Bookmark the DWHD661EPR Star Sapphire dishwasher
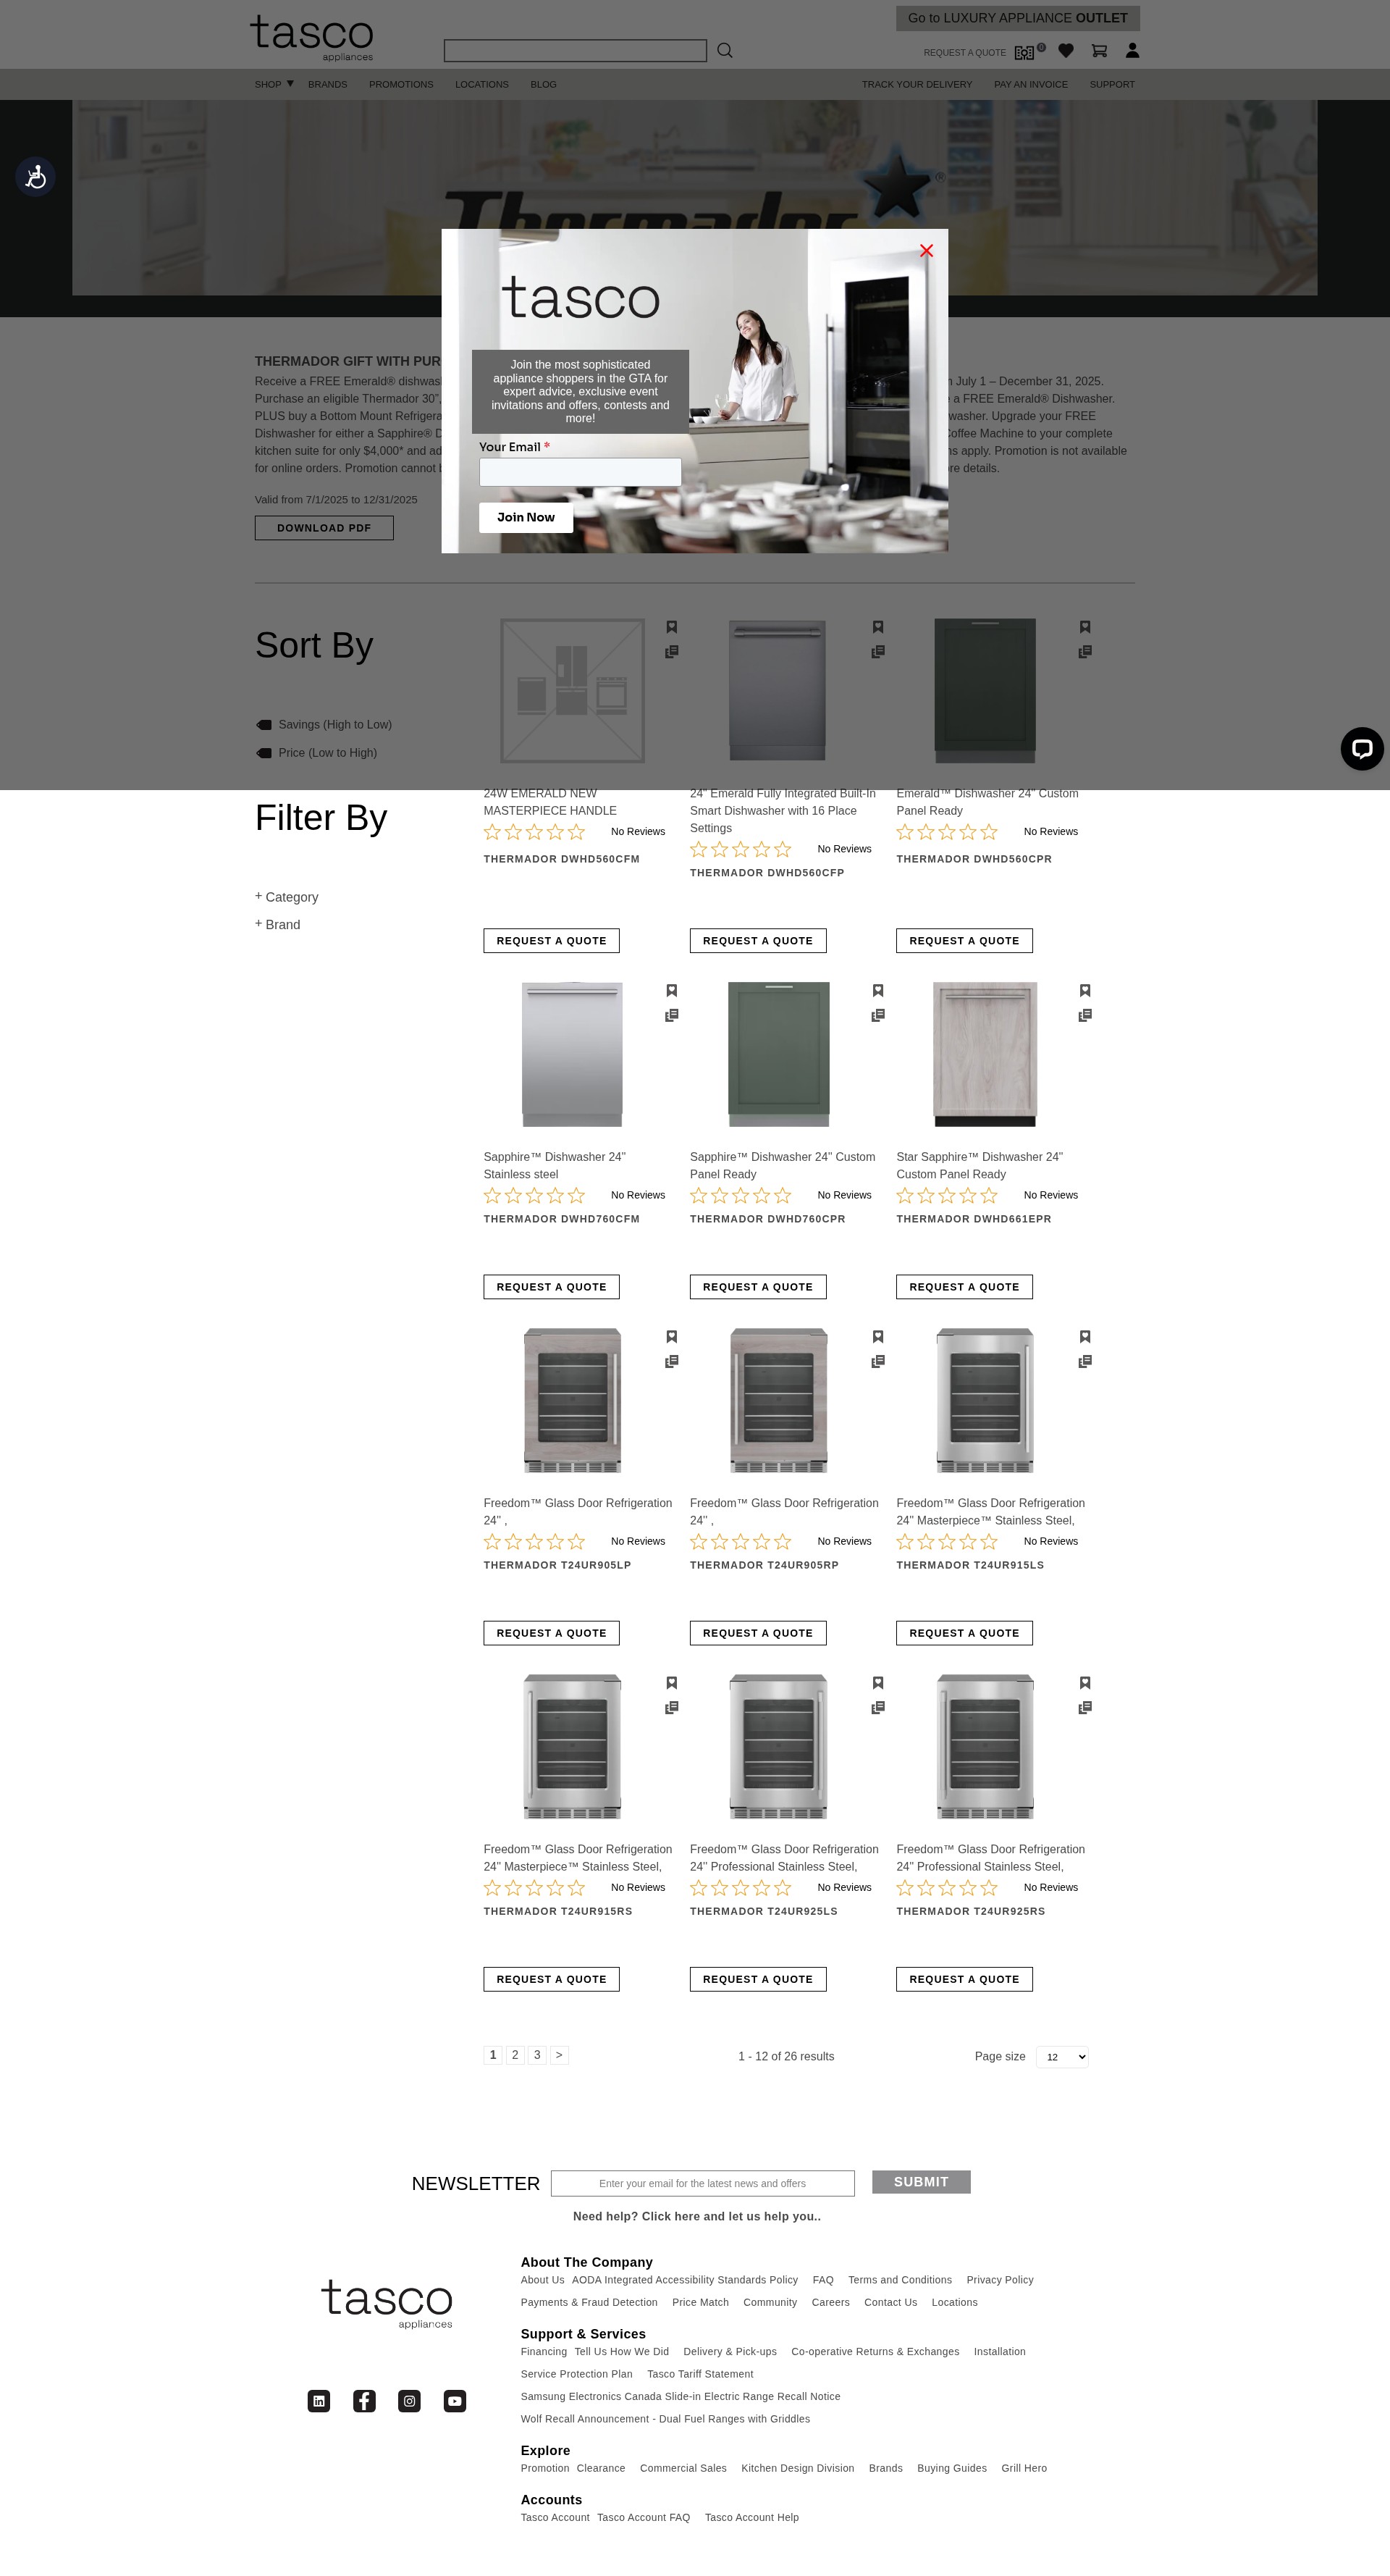The image size is (1390, 2576). 1085,991
